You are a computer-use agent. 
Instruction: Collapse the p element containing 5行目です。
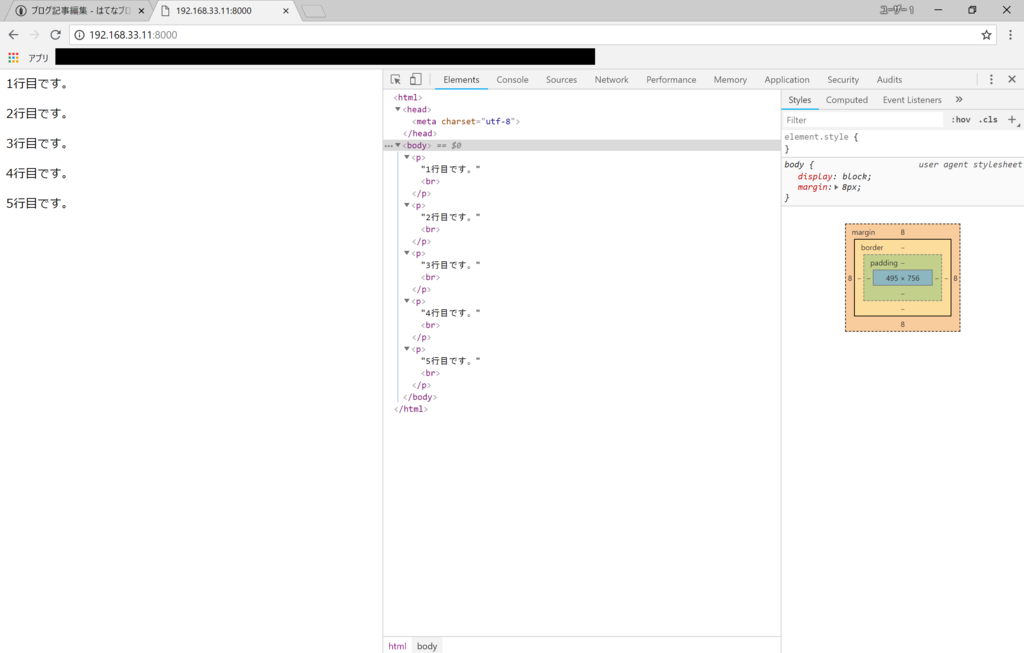pyautogui.click(x=407, y=349)
